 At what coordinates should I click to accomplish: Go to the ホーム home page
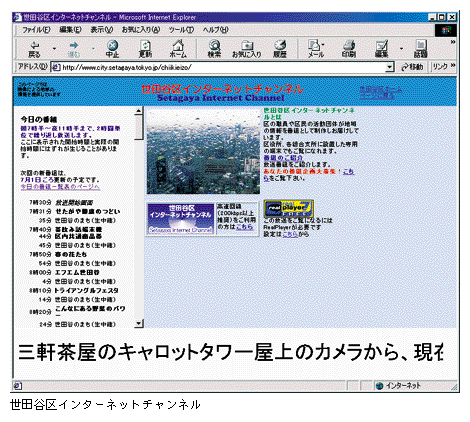[178, 49]
